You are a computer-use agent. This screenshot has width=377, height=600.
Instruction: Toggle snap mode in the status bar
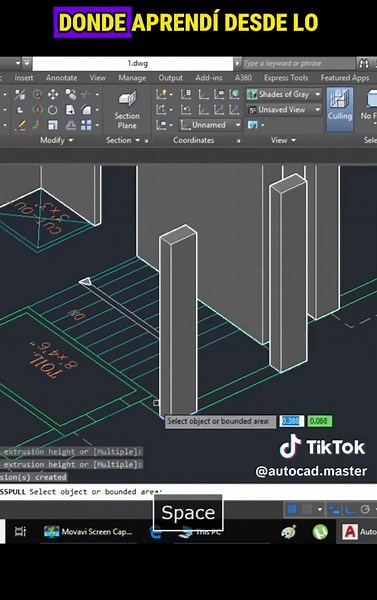click(307, 509)
